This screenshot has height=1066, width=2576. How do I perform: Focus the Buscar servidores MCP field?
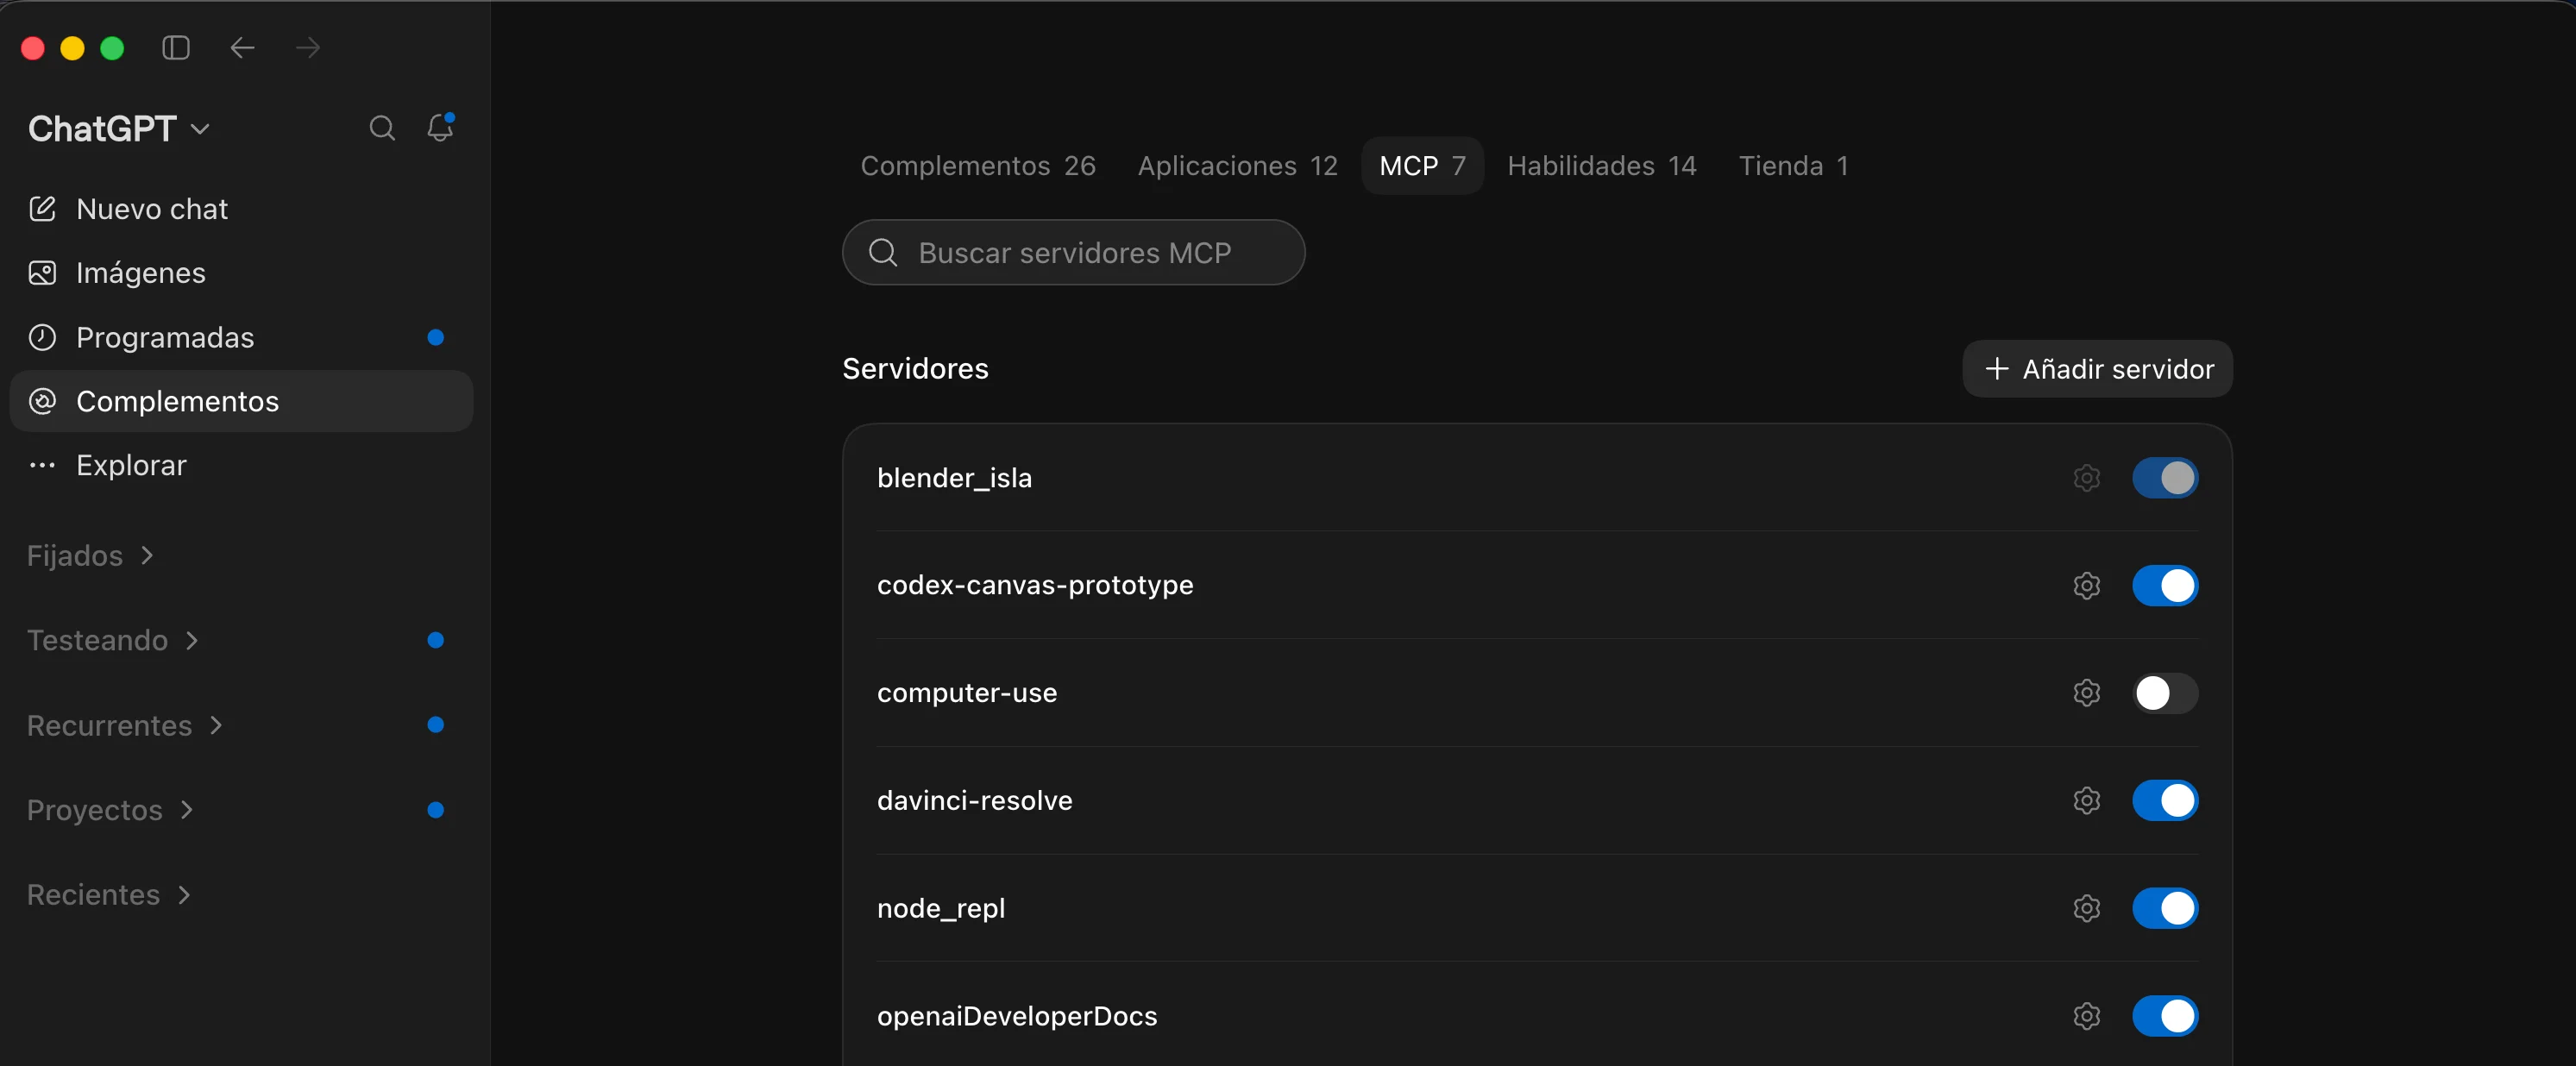click(x=1073, y=252)
